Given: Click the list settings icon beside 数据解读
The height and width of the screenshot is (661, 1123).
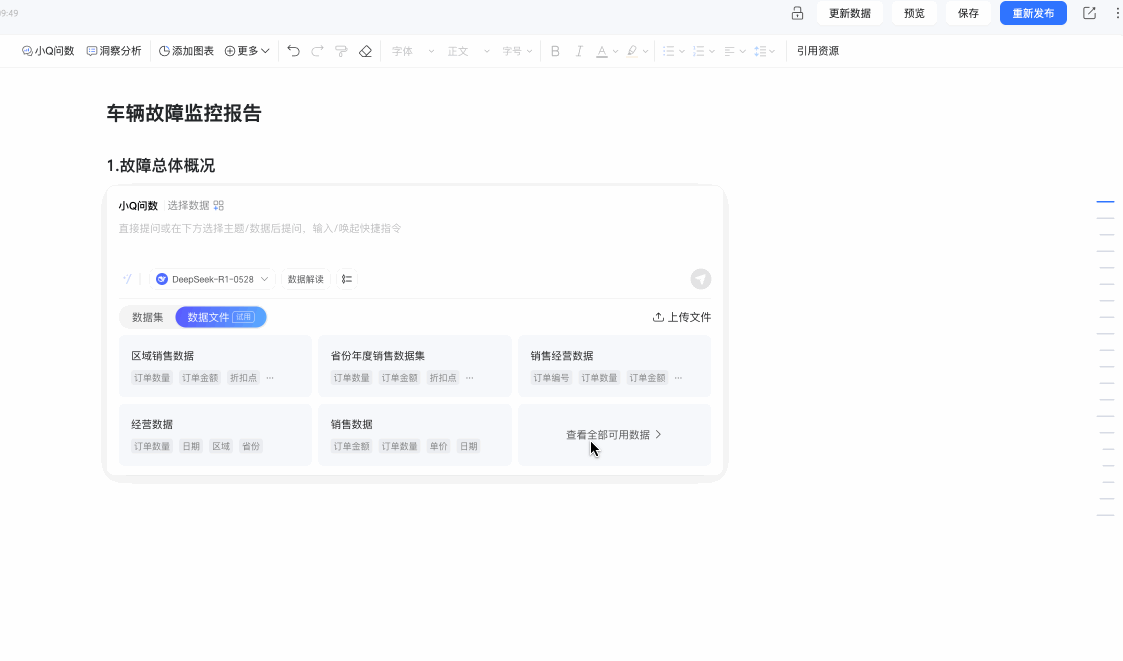Looking at the screenshot, I should [347, 279].
